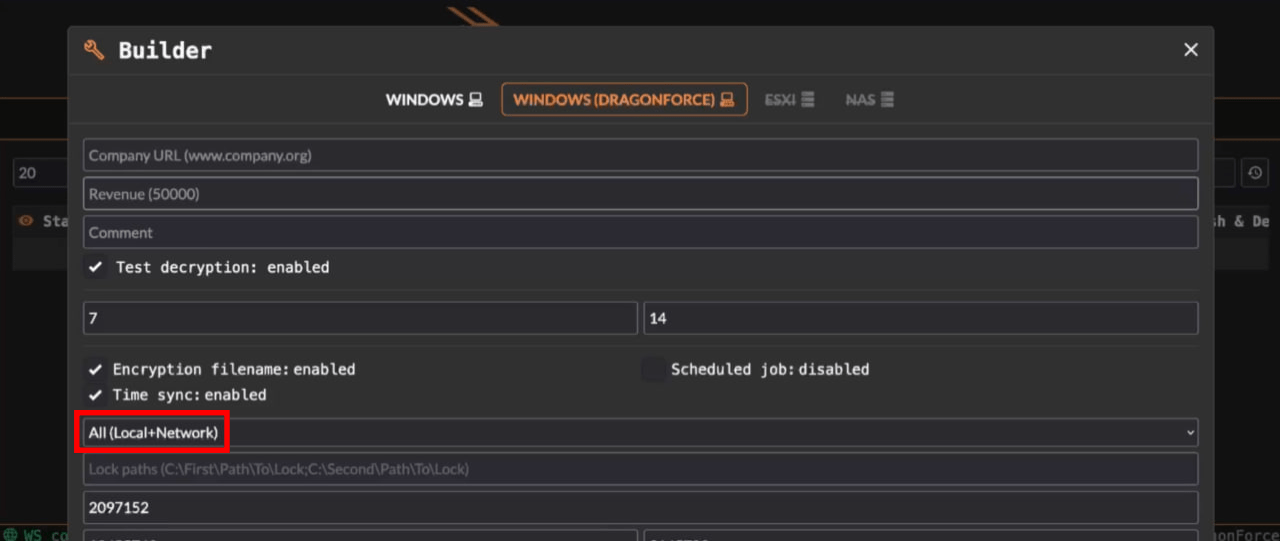Click the 'Encryption filename: enabled' label
The image size is (1280, 541).
[x=234, y=370]
